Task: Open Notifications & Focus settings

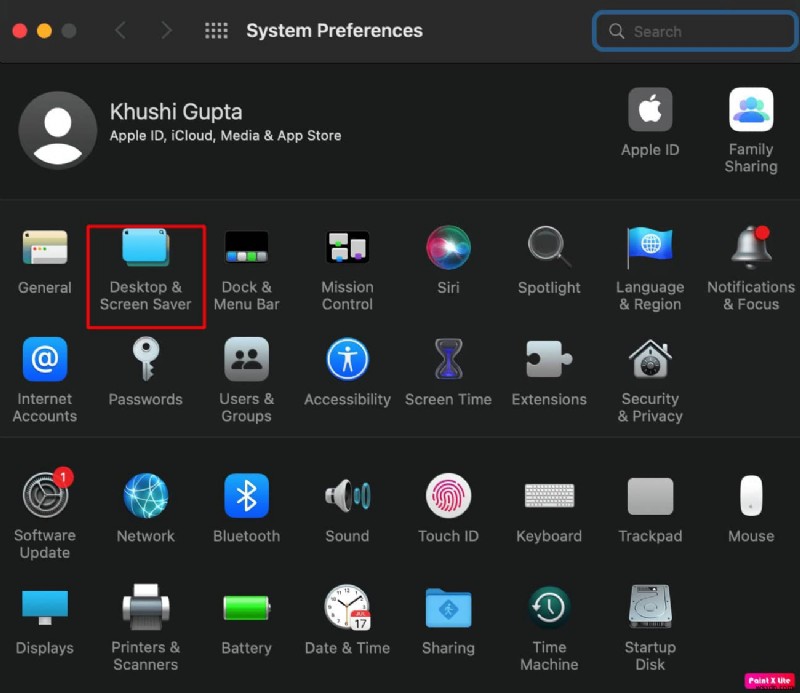Action: tap(751, 248)
